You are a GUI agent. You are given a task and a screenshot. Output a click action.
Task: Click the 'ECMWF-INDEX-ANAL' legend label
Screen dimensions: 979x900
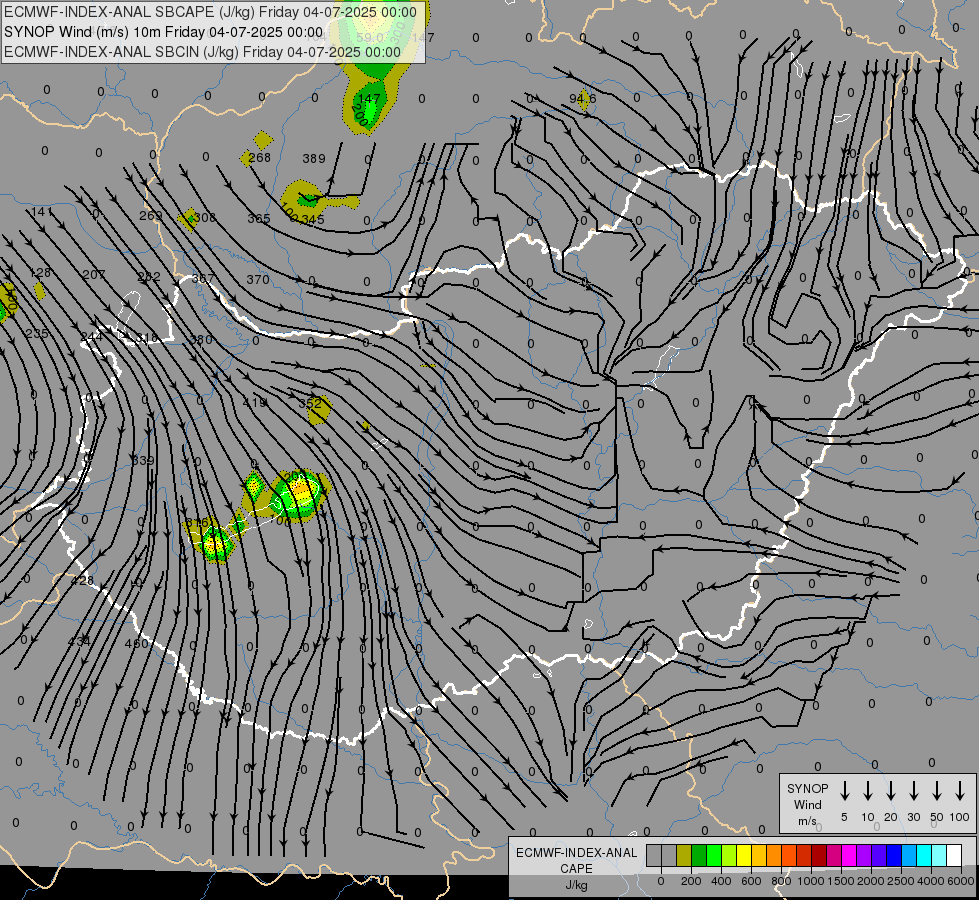[x=576, y=853]
